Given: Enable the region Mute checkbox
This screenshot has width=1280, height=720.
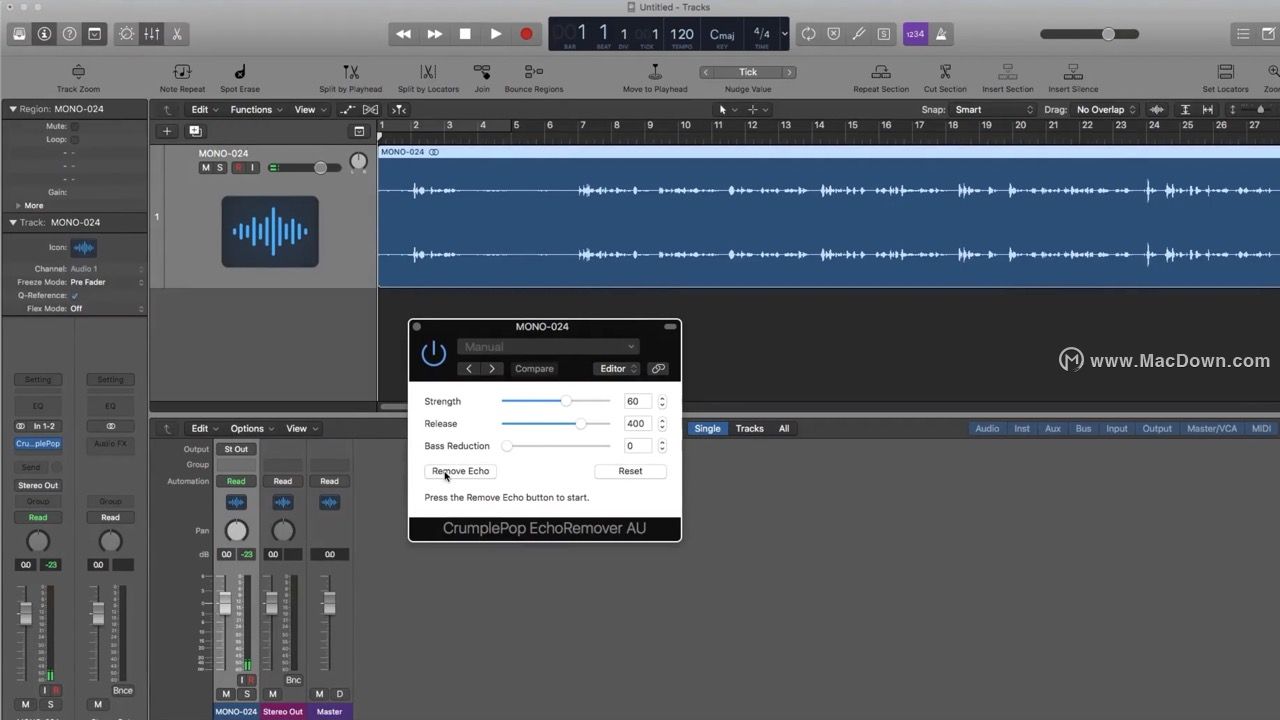Looking at the screenshot, I should point(75,127).
